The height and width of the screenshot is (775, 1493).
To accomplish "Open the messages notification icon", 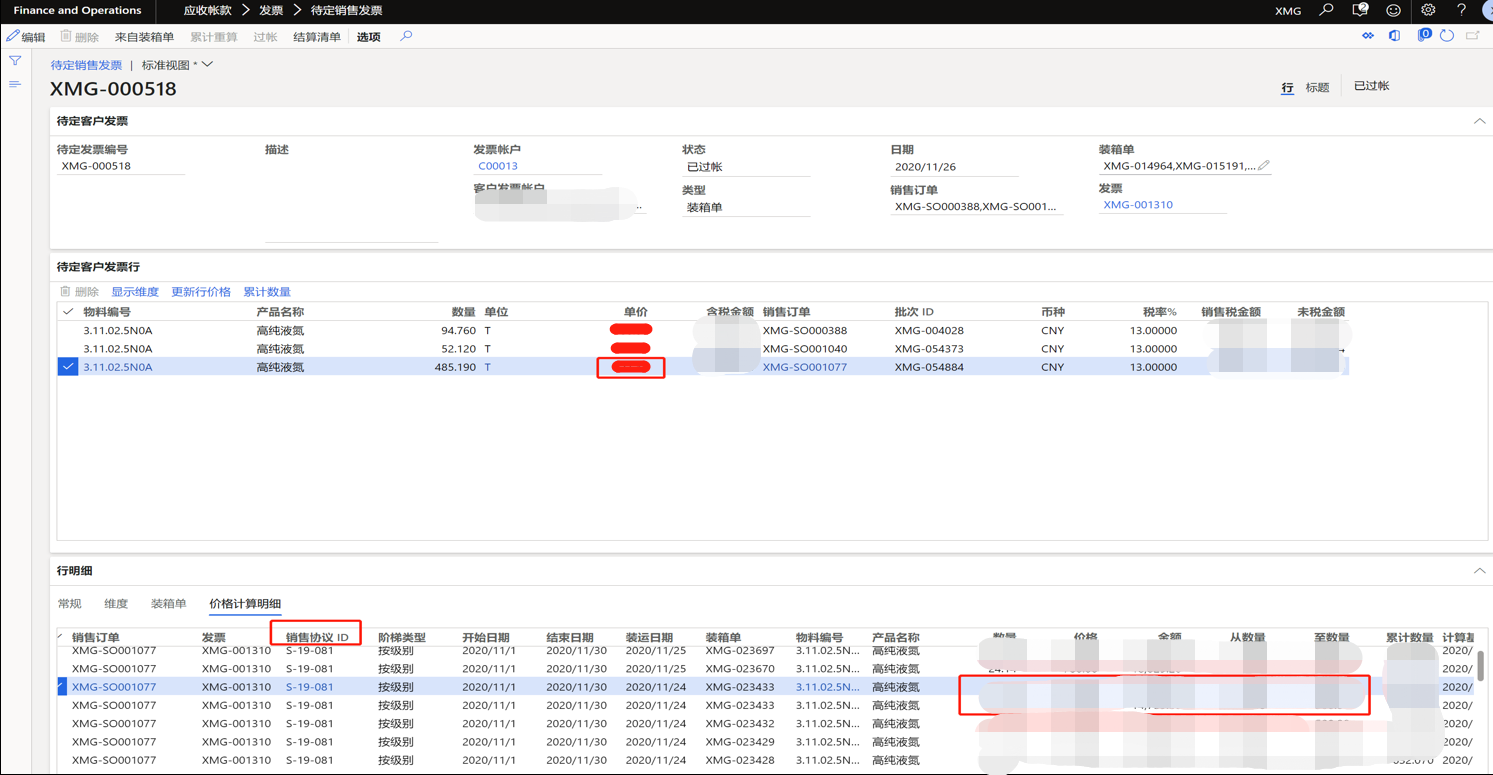I will (1360, 11).
